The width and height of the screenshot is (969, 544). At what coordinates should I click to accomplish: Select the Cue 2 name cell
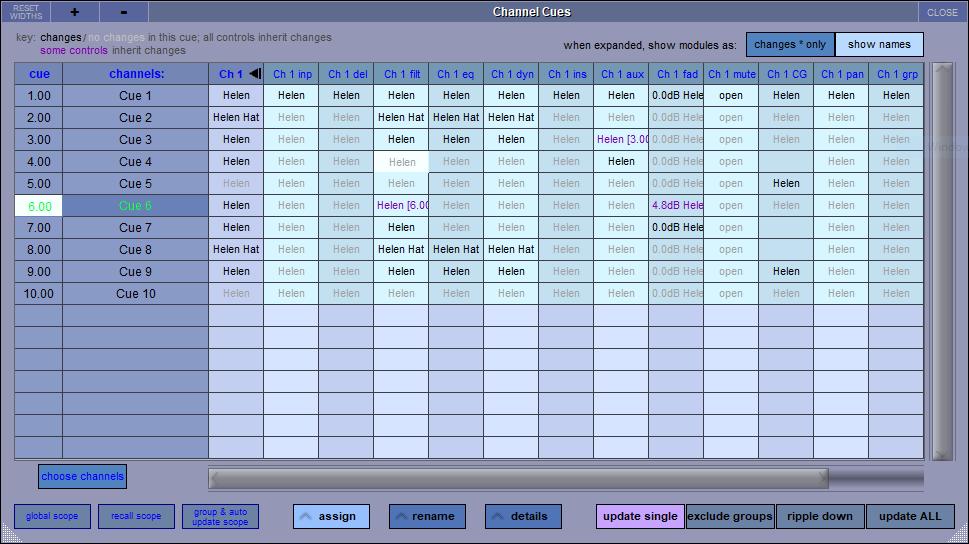[x=135, y=117]
